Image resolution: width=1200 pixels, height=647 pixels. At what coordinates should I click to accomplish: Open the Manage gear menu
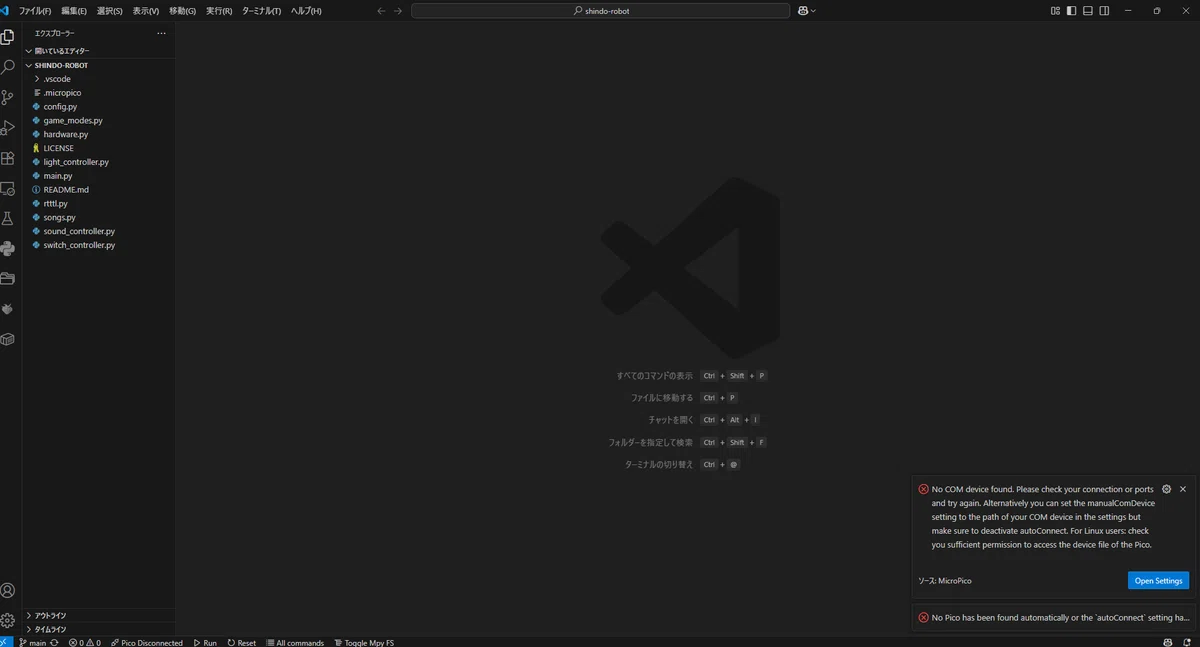click(8, 620)
